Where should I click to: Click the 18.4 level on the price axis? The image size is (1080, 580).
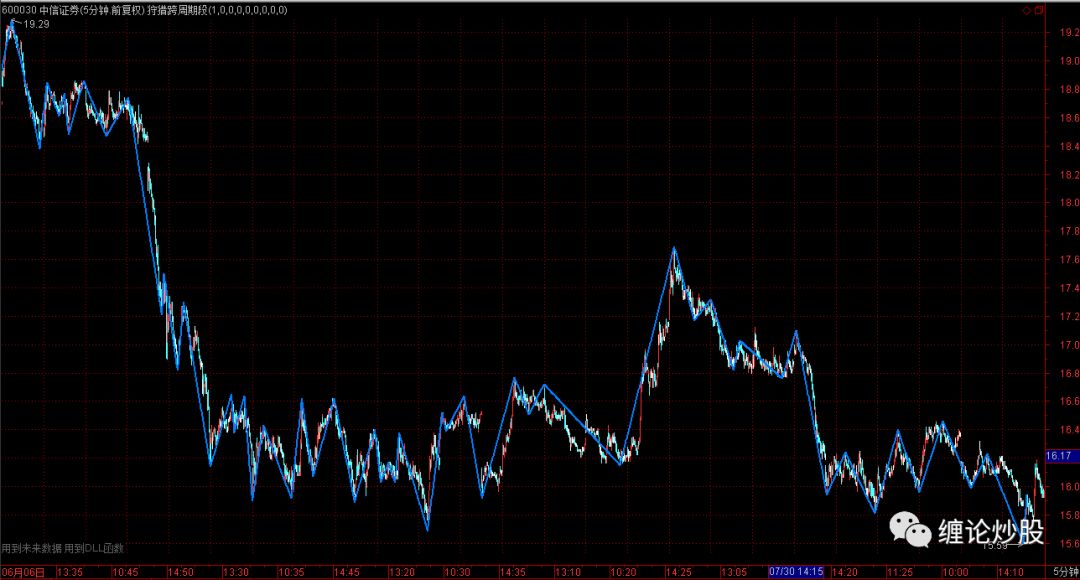(x=1062, y=146)
